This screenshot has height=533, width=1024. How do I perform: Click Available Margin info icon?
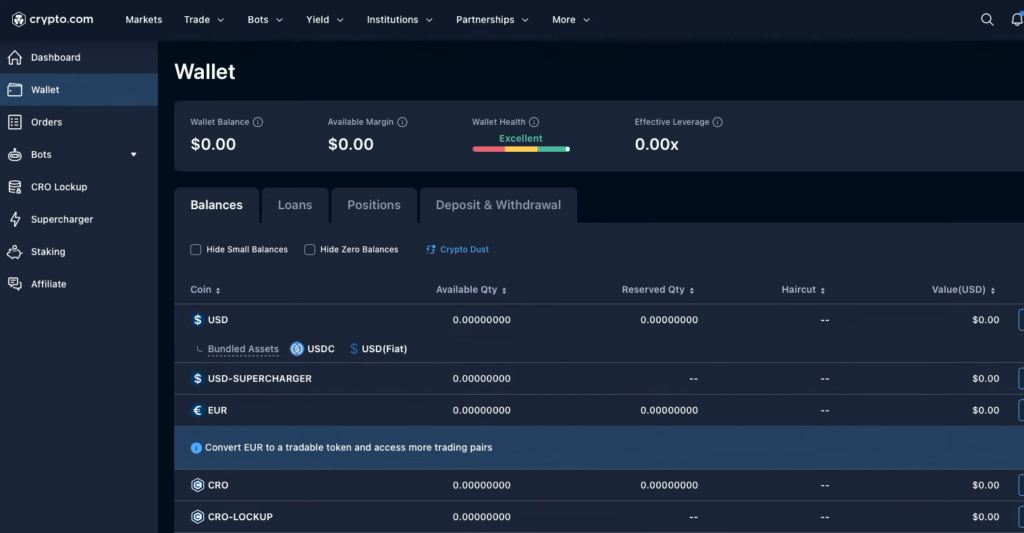click(x=402, y=122)
